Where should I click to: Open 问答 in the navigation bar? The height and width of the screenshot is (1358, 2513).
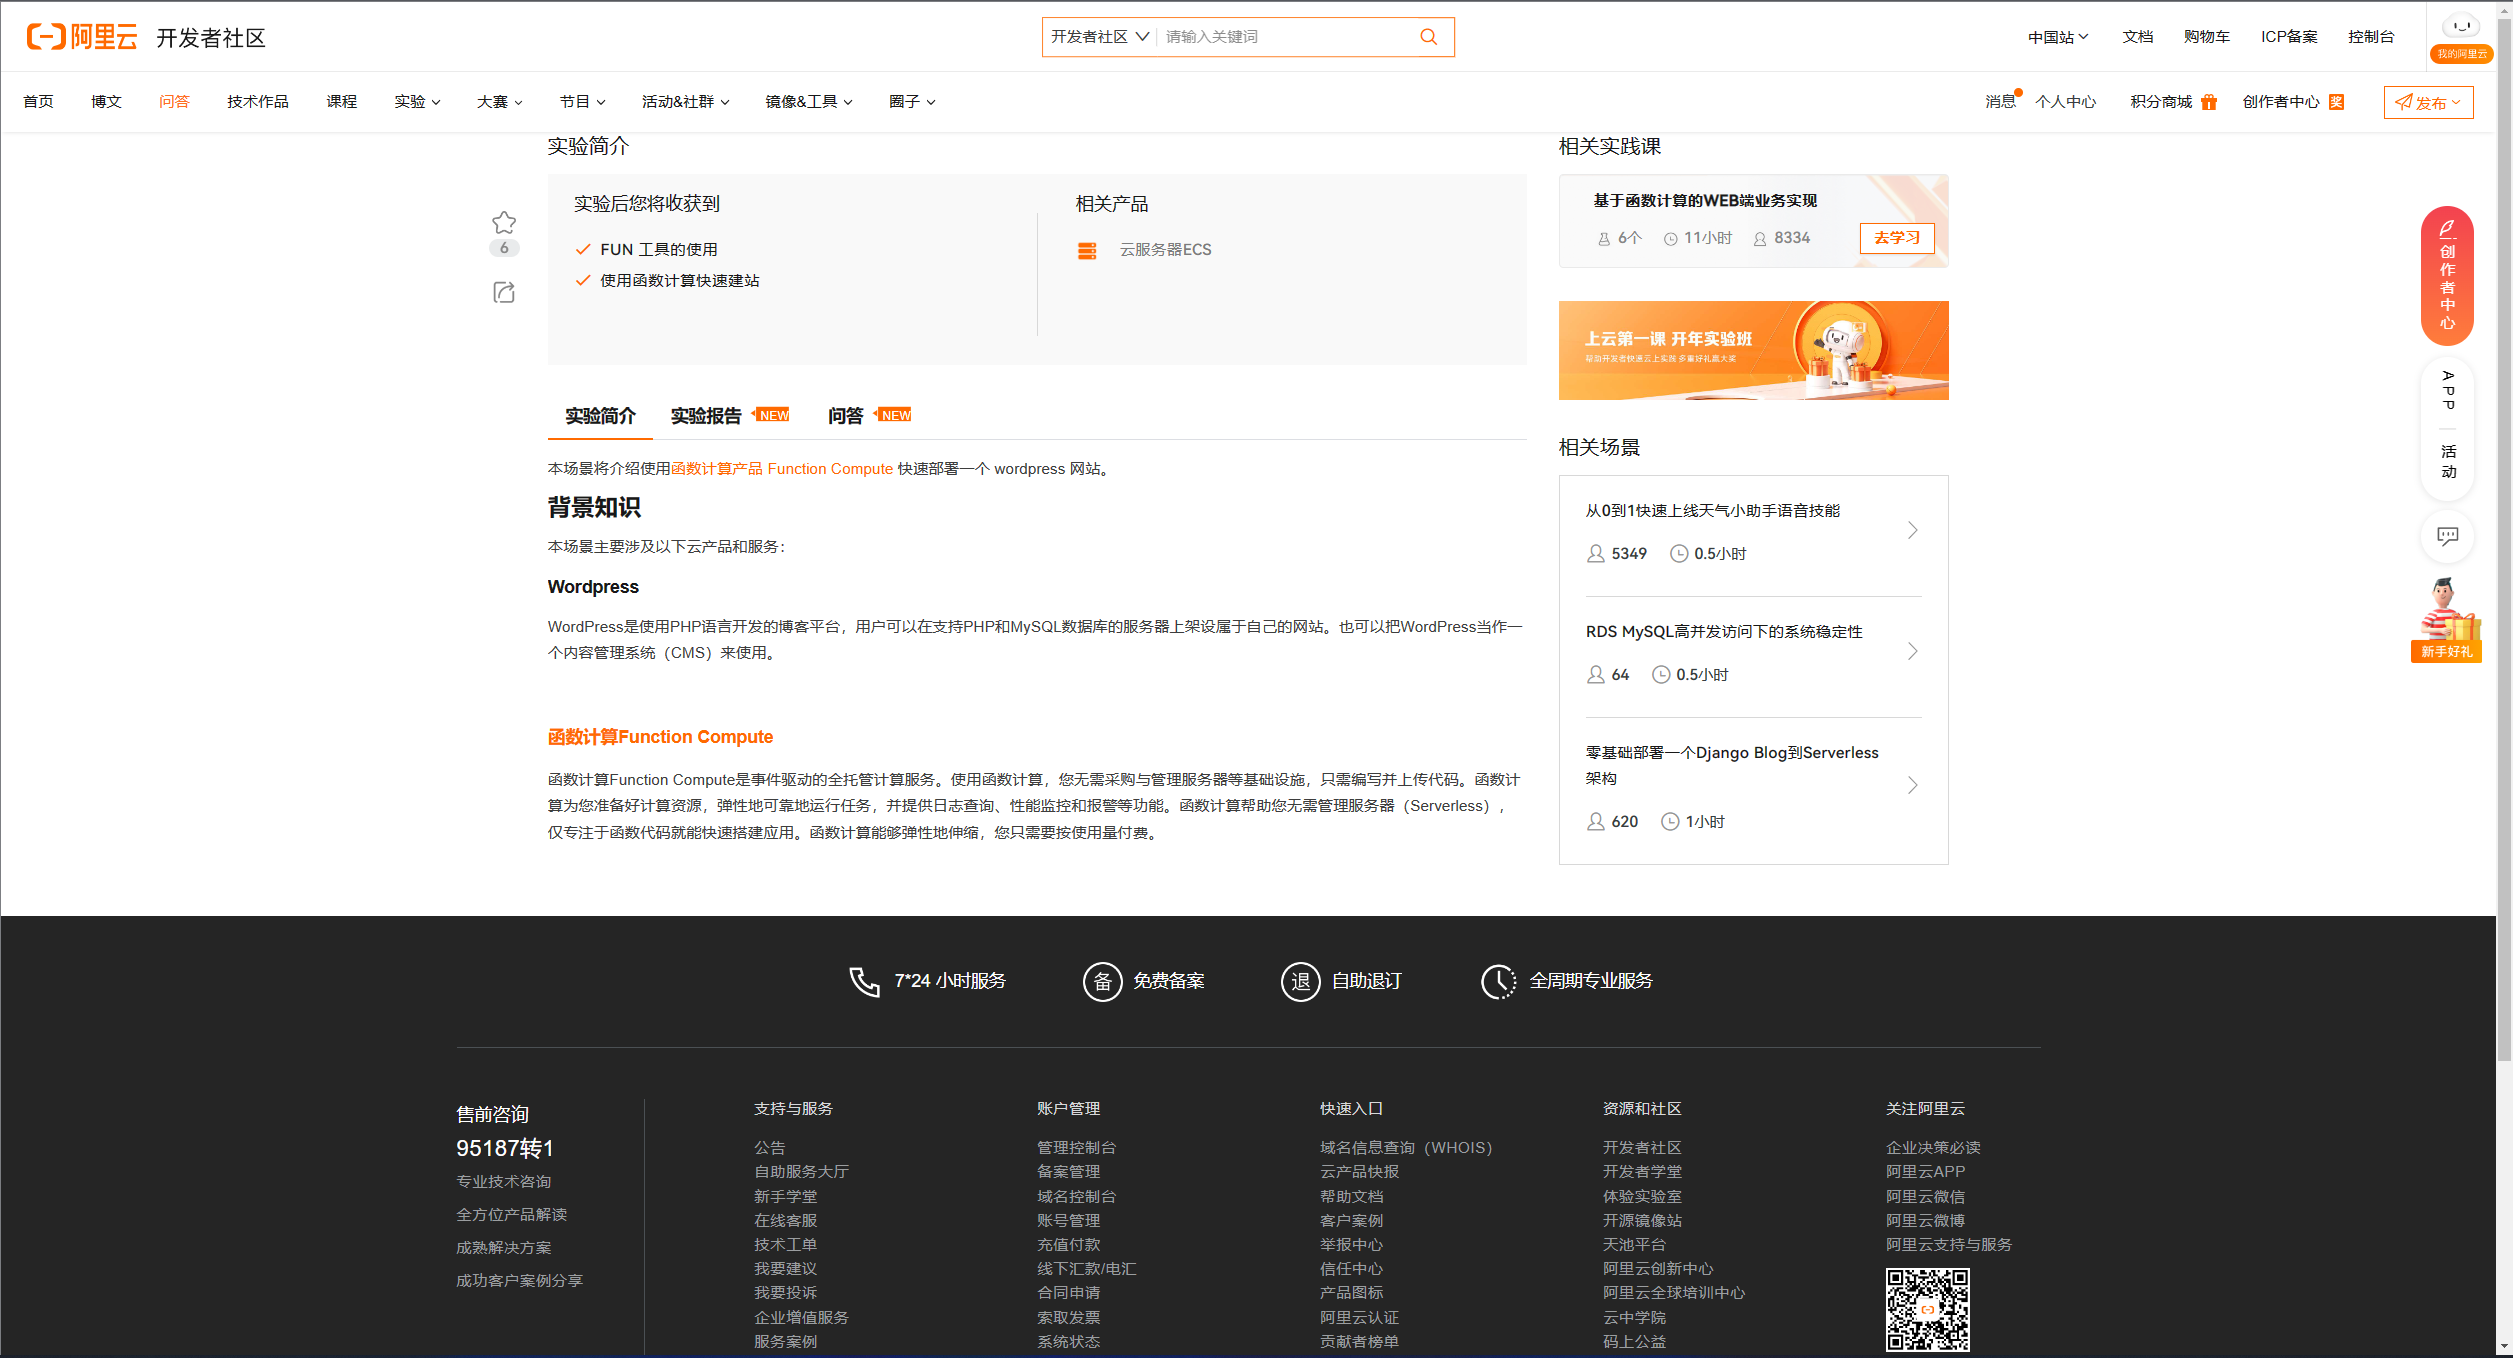pos(174,102)
